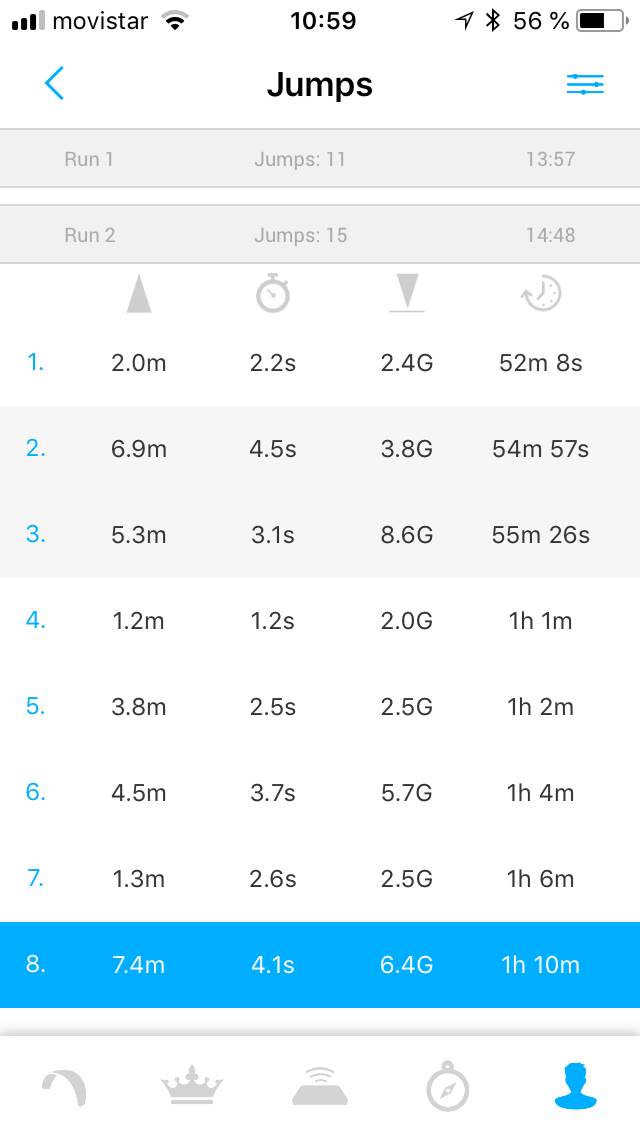Sort by session time clock icon

[x=541, y=294]
